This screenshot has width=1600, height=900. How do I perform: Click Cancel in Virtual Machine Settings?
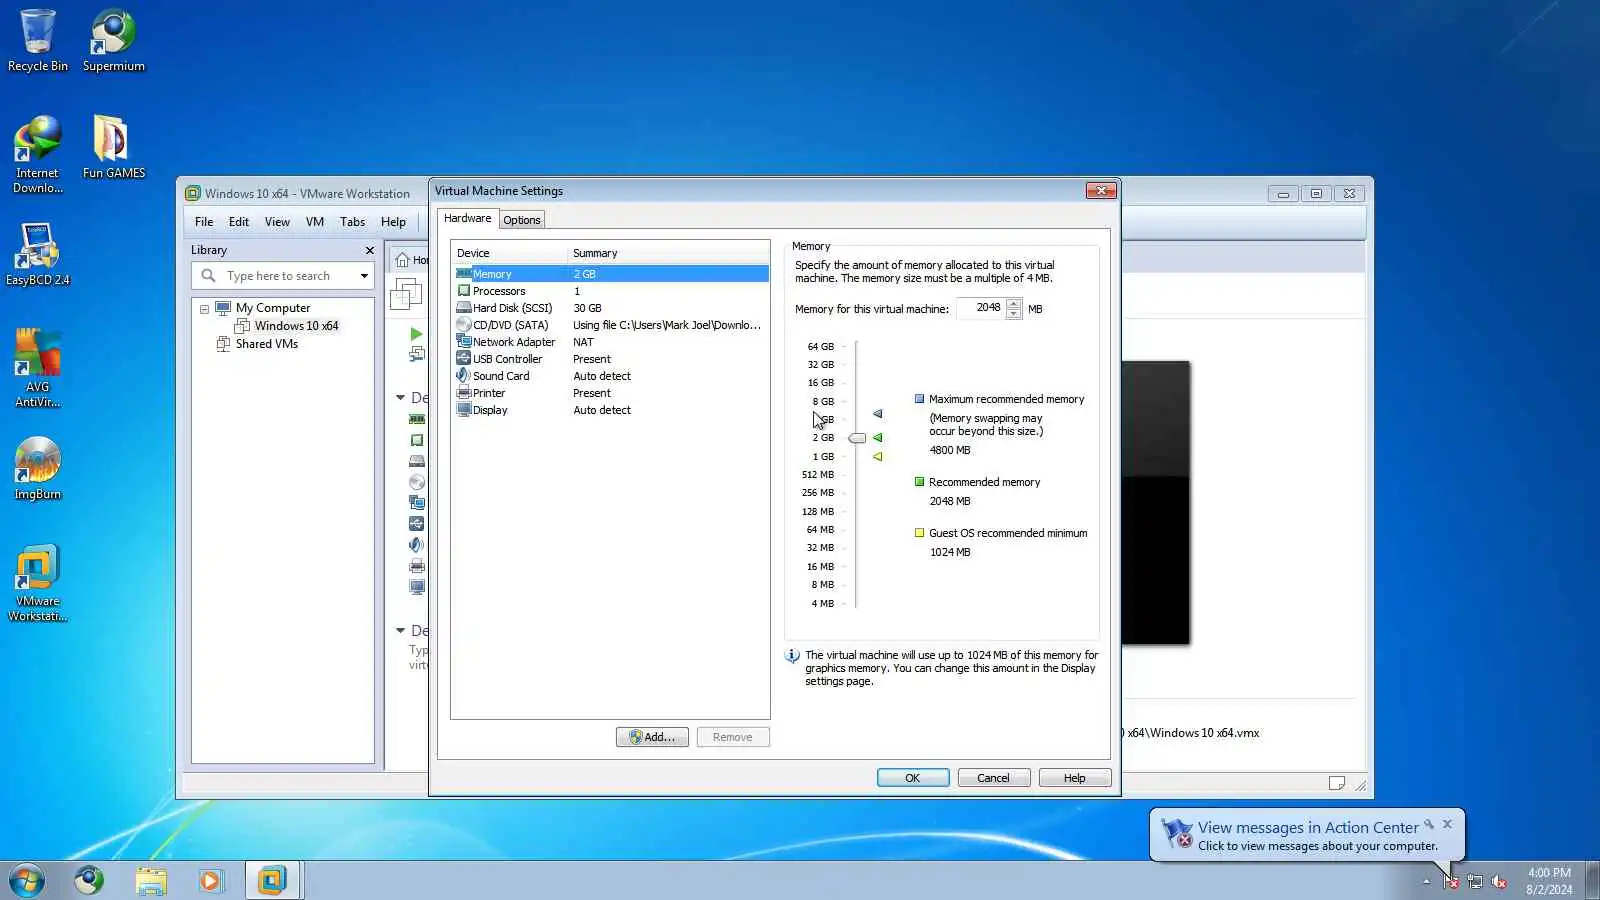click(x=994, y=778)
